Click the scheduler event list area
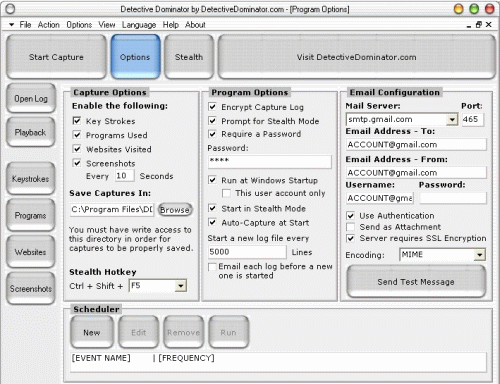The image size is (500, 384). (278, 362)
